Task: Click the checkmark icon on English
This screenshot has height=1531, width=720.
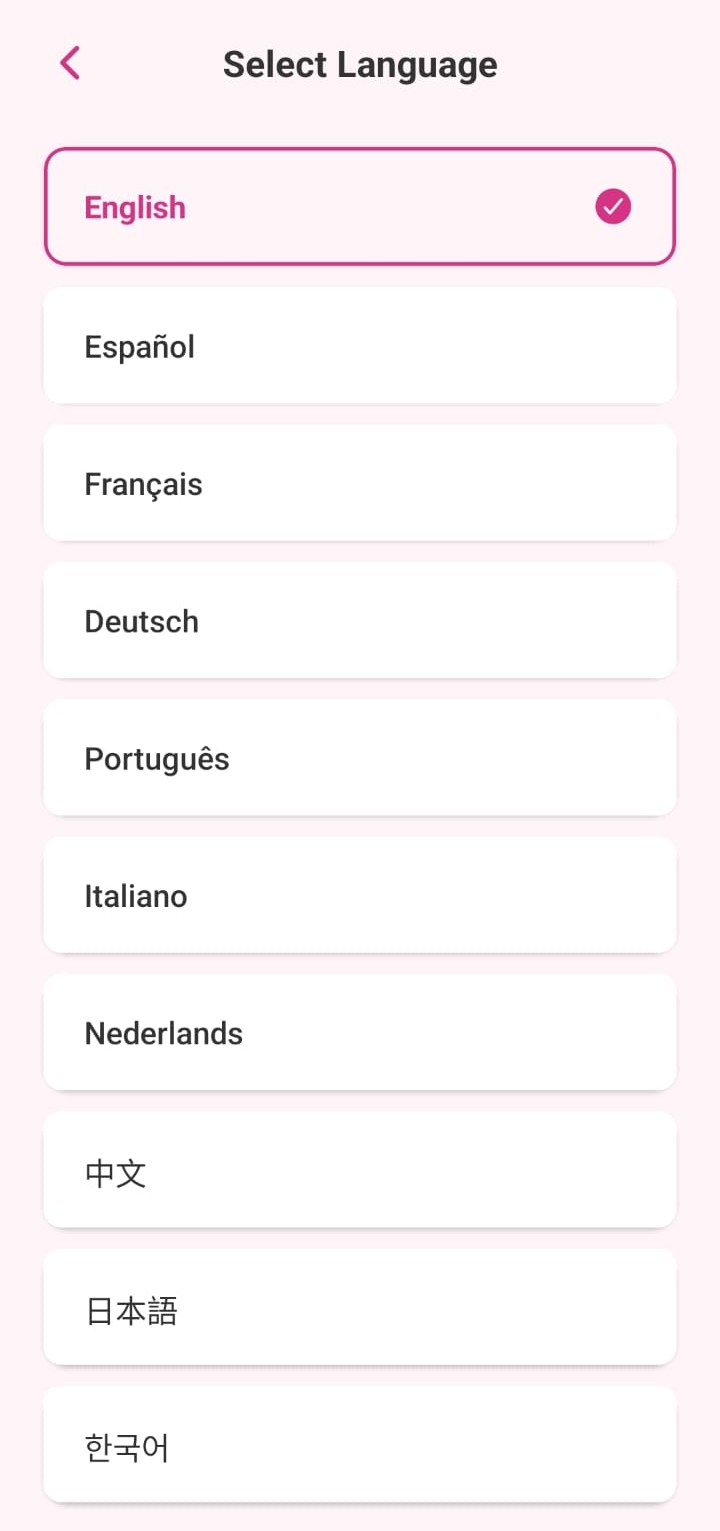Action: pos(613,207)
